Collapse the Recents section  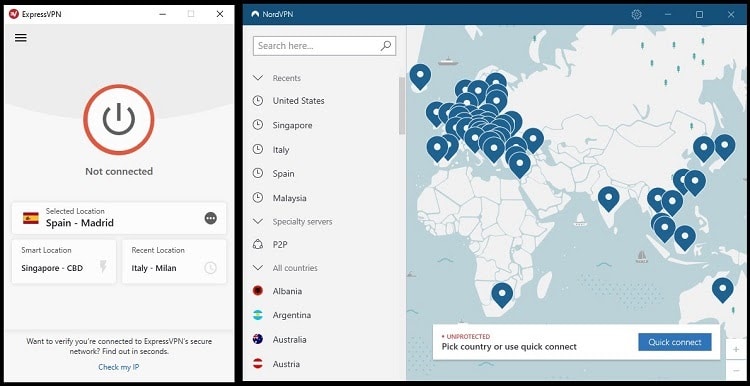258,77
